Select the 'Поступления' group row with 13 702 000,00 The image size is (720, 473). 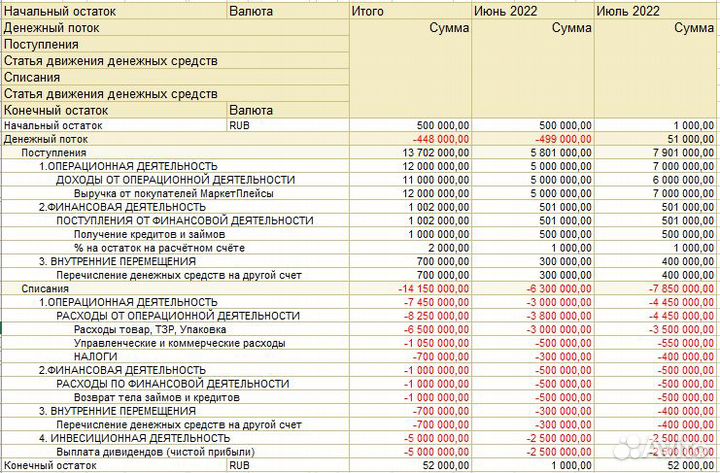pyautogui.click(x=360, y=152)
